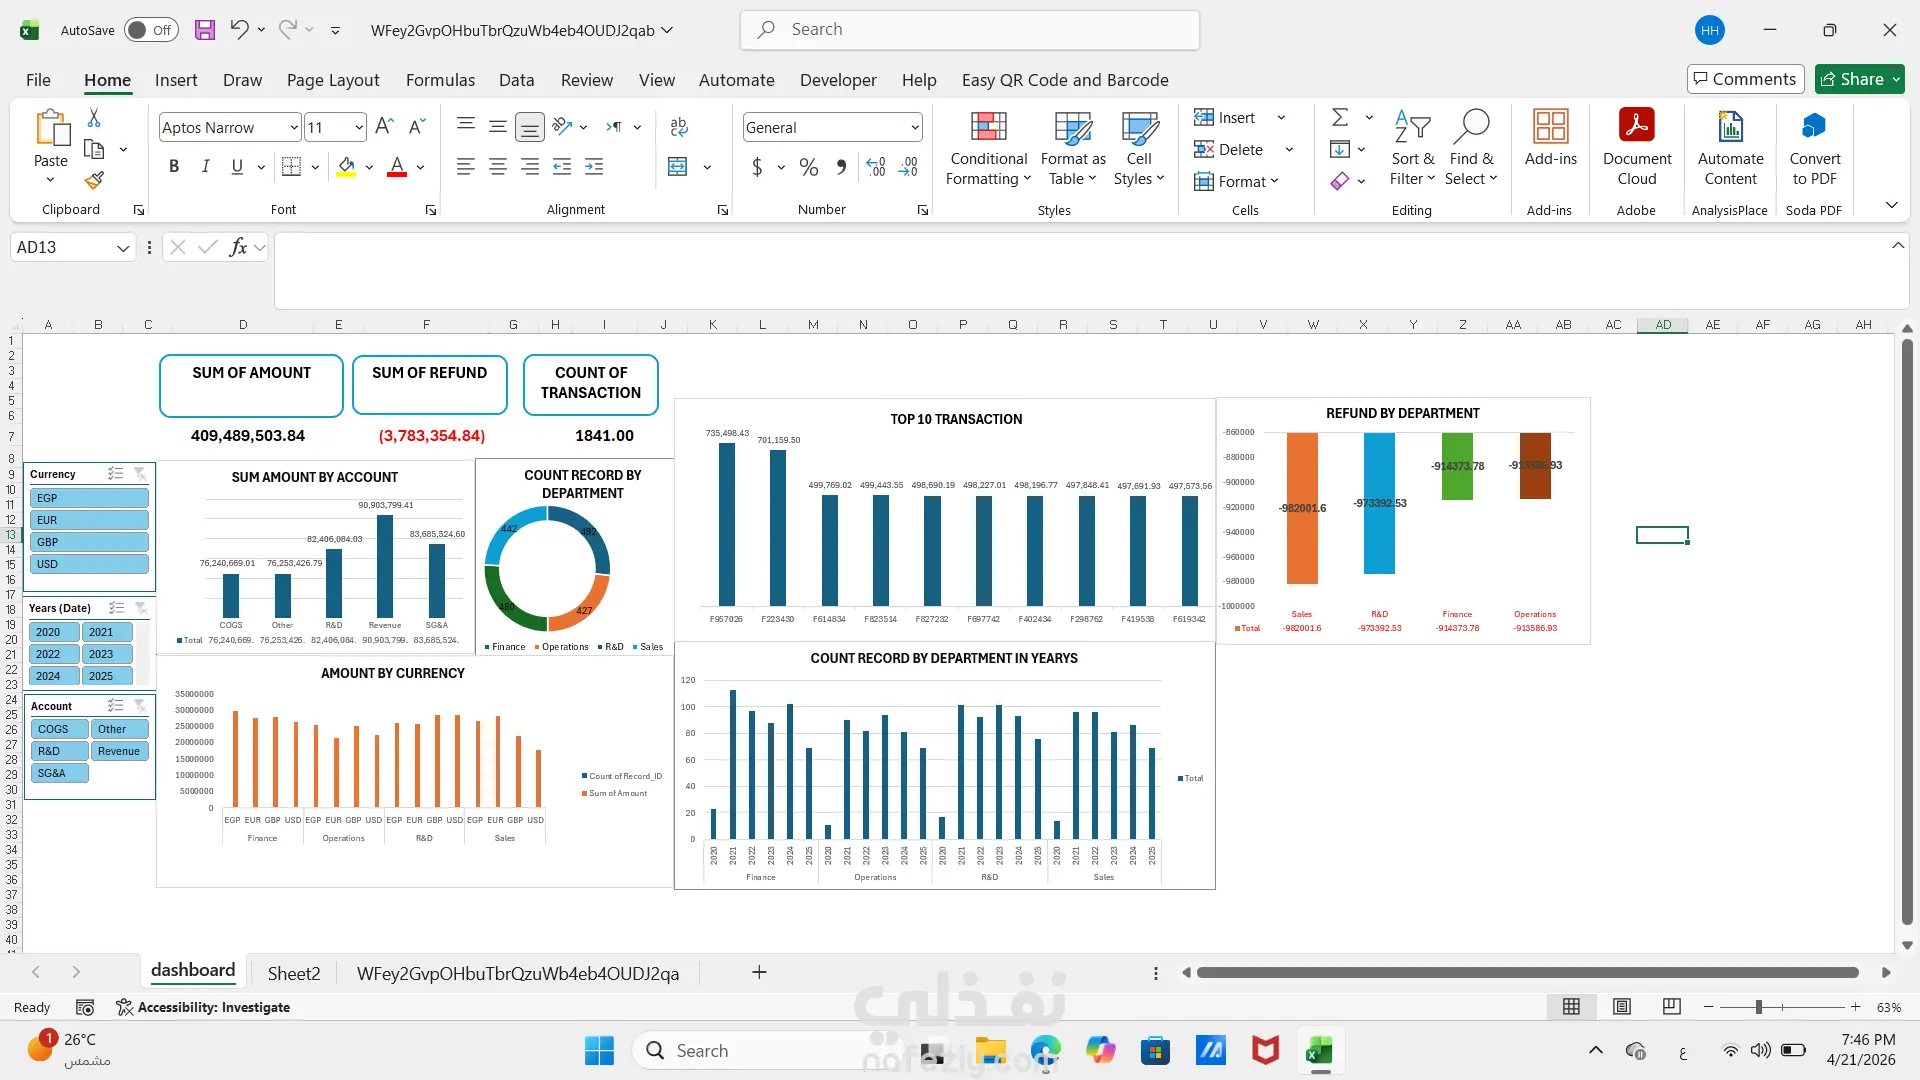Toggle 2024 in Years slicer

54,676
